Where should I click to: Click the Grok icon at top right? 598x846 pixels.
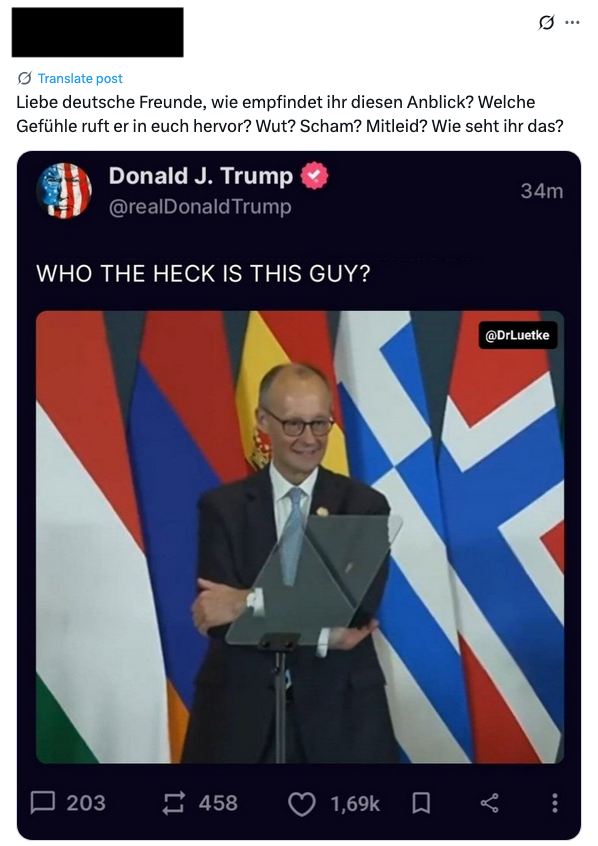546,23
